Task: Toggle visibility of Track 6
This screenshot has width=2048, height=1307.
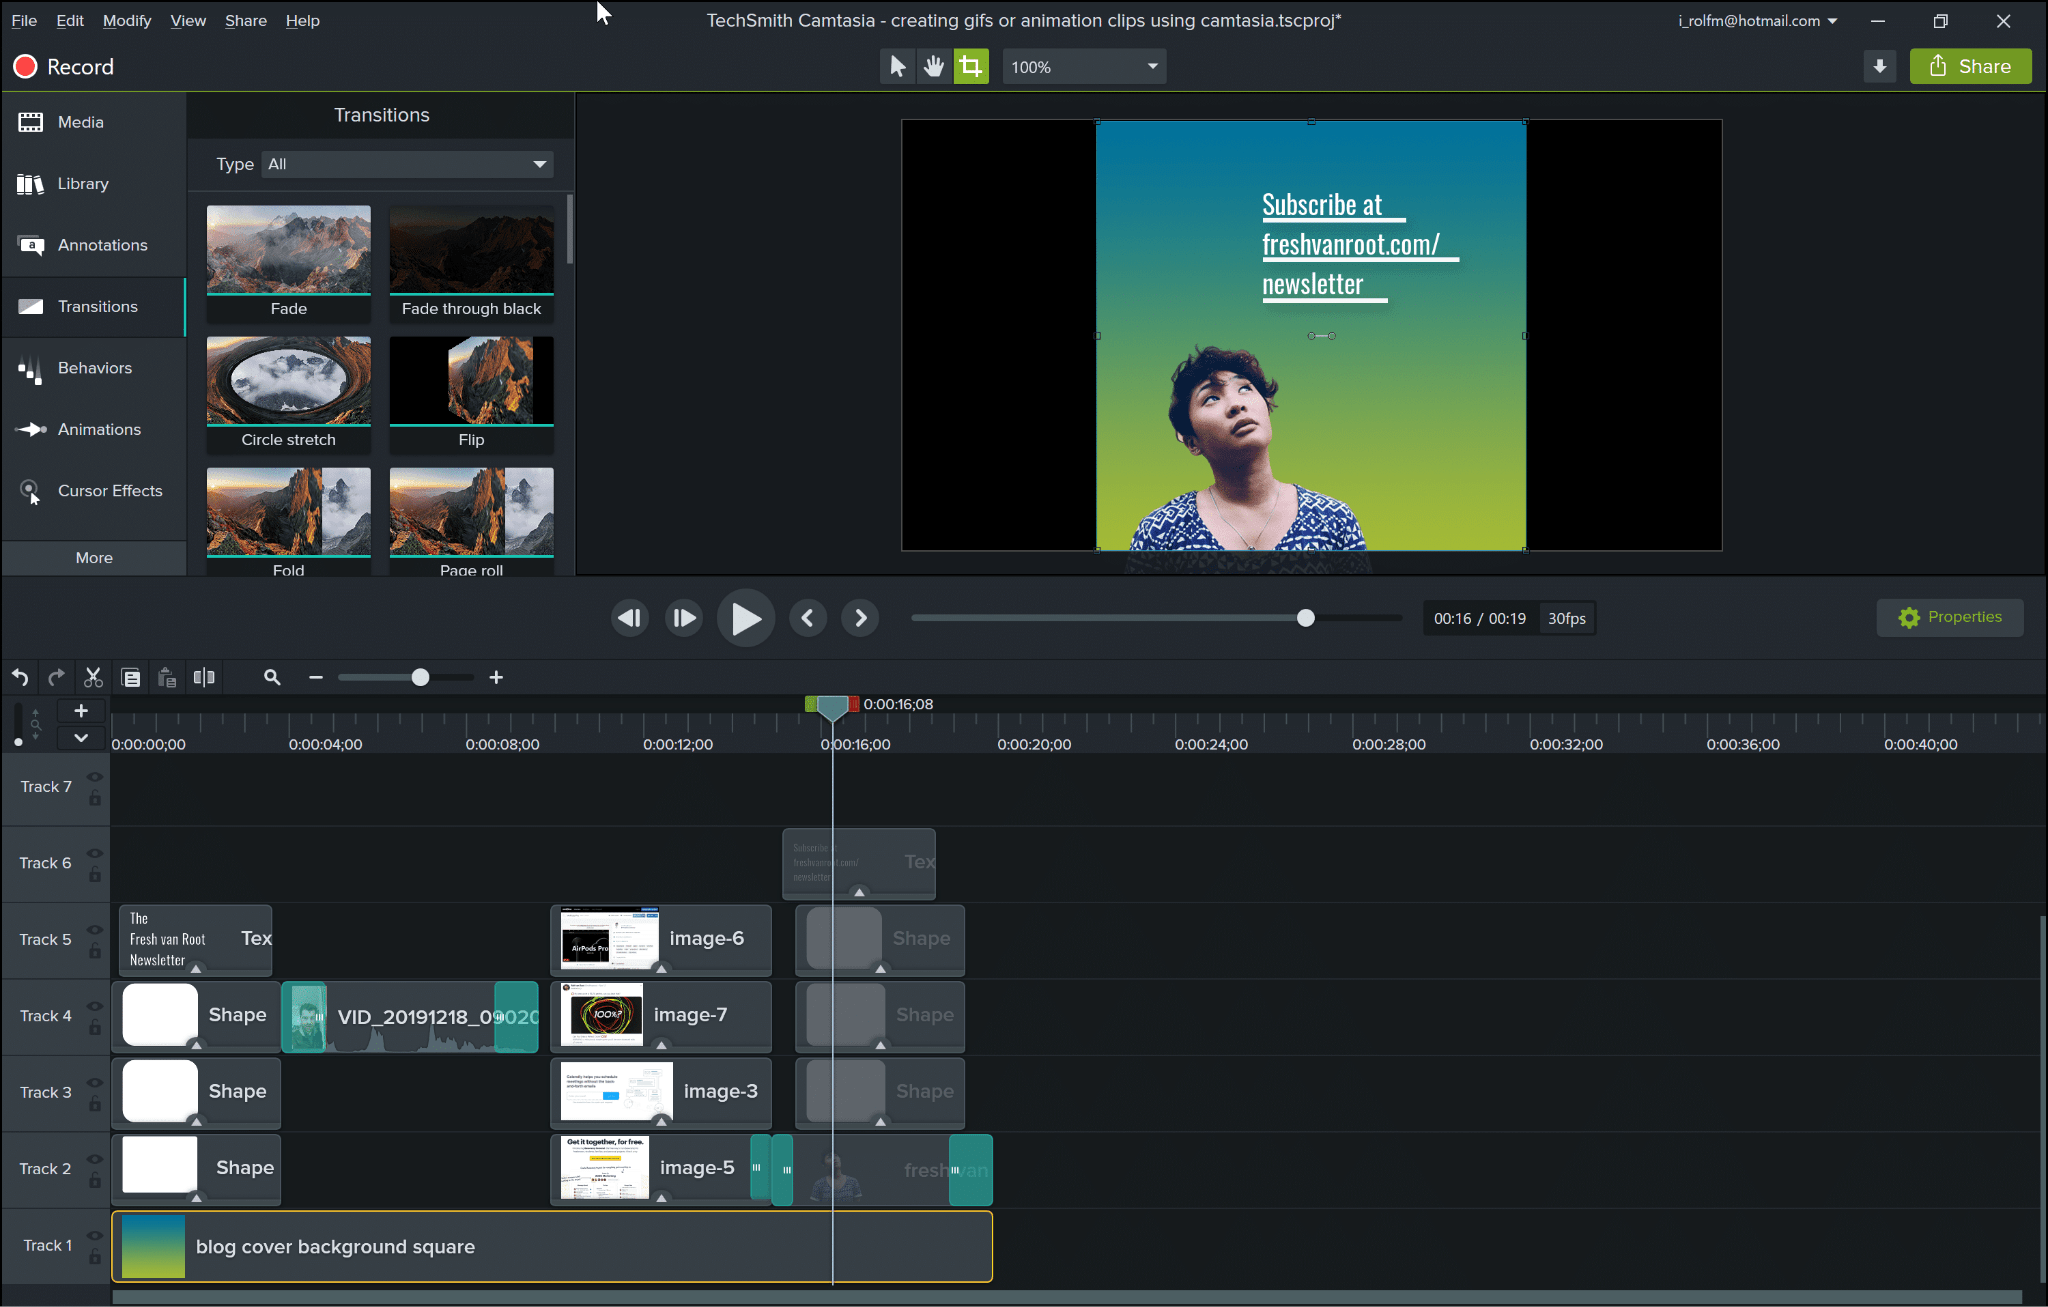Action: pos(96,852)
